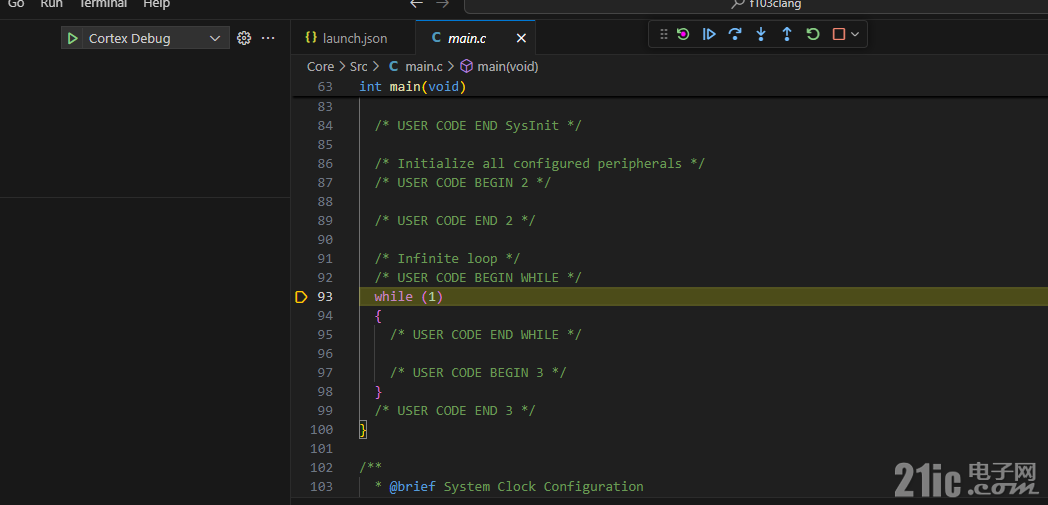The width and height of the screenshot is (1048, 505).
Task: Click the Core breadcrumb segment
Action: tap(320, 67)
